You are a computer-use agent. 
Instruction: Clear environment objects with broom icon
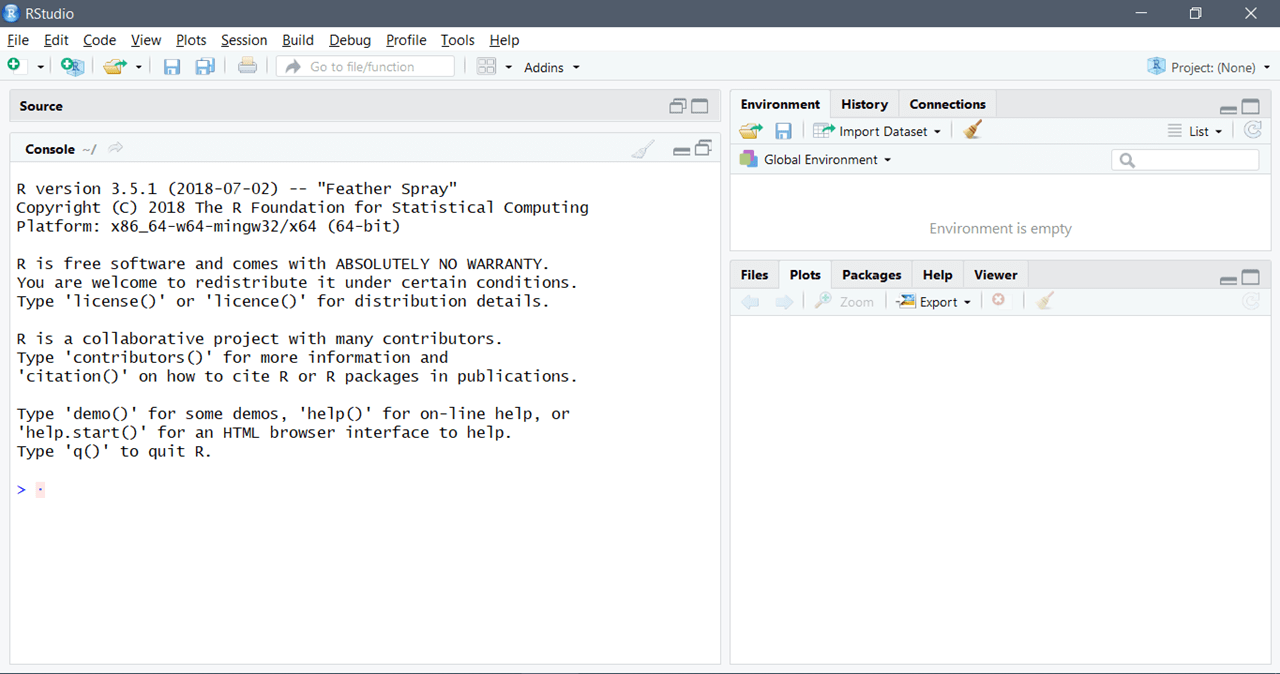pos(972,131)
